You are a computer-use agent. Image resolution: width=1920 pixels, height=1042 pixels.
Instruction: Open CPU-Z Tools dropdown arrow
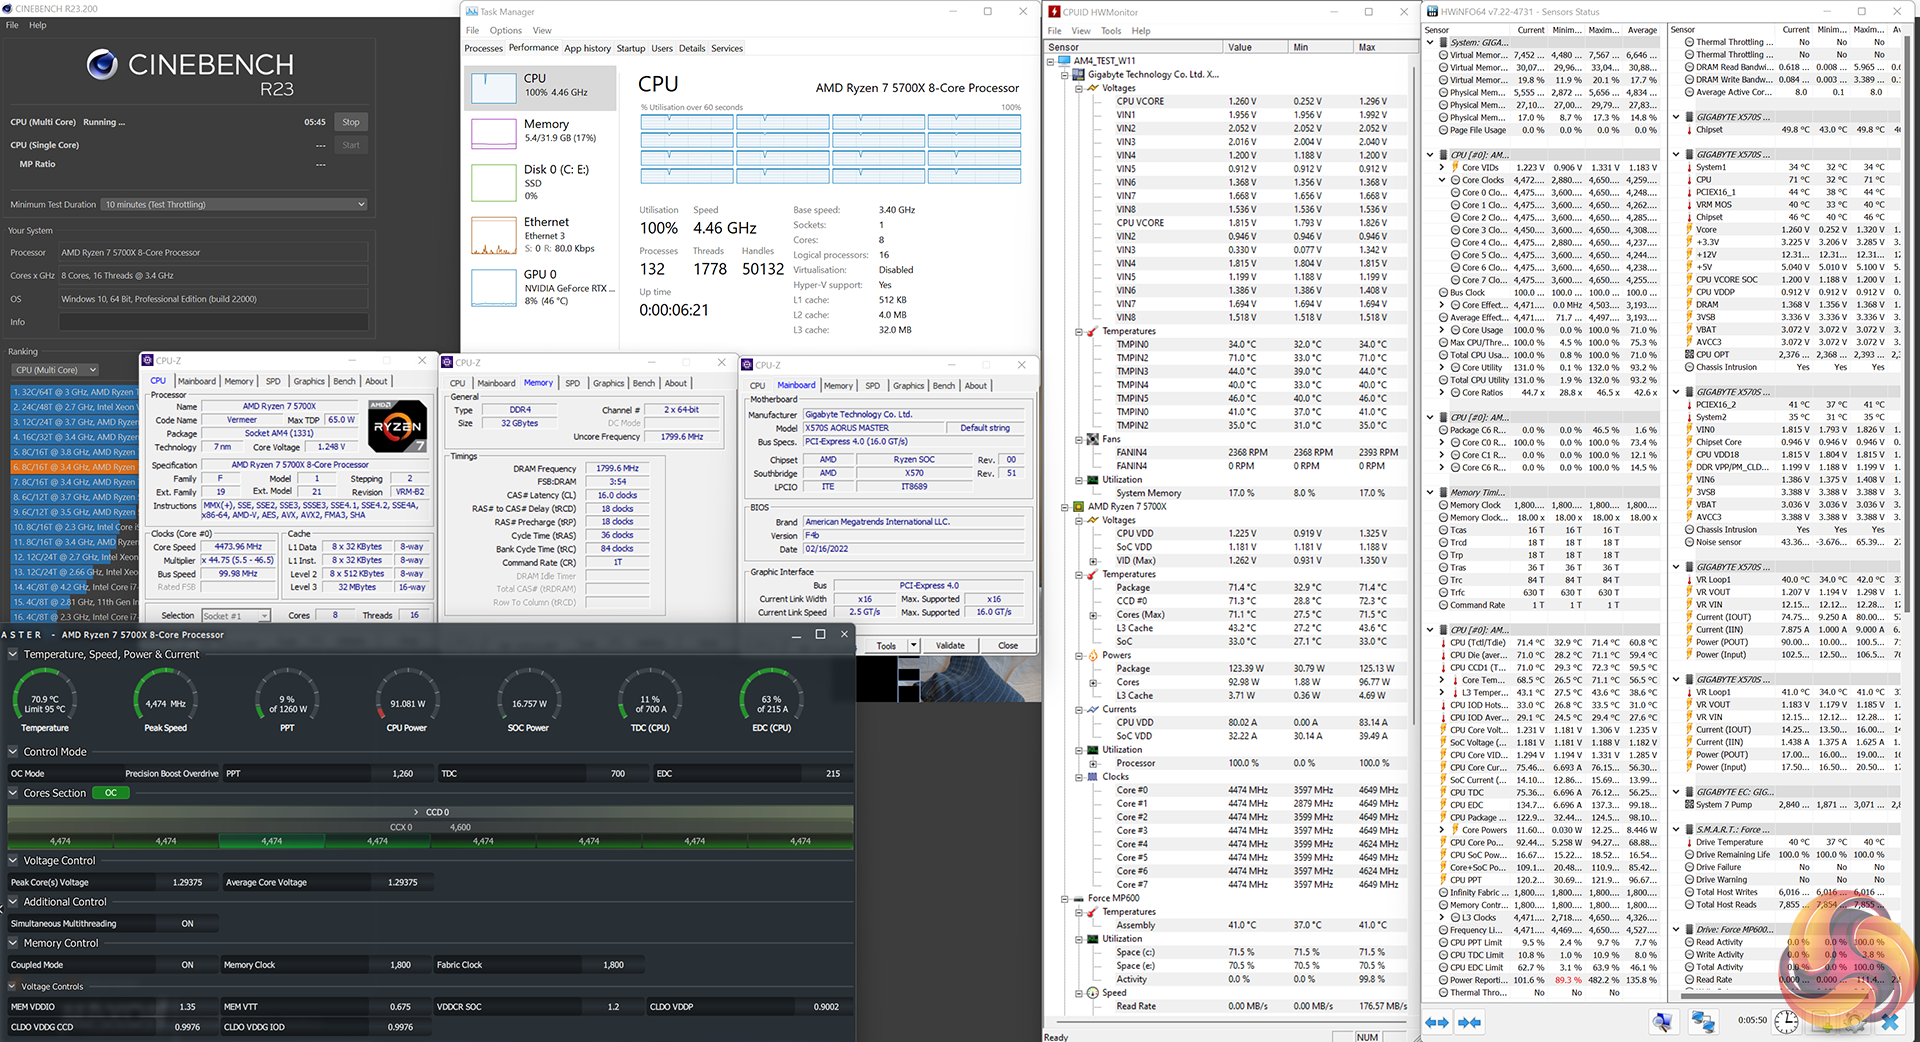click(913, 646)
